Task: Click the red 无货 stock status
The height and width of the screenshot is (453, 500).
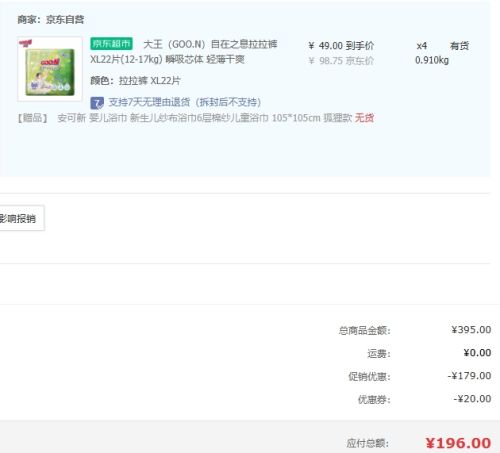Action: (364, 118)
